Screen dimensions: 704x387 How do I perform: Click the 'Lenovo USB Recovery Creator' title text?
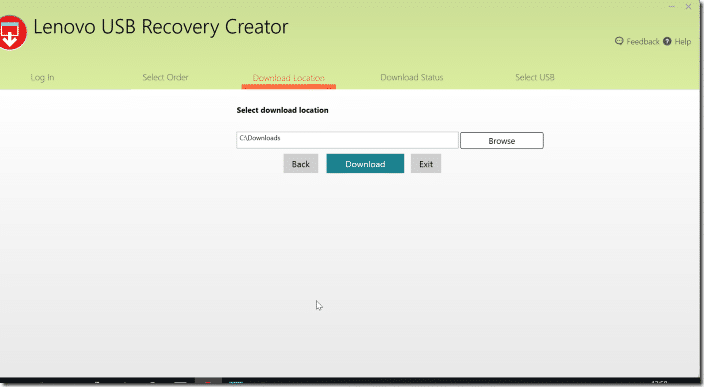(161, 27)
